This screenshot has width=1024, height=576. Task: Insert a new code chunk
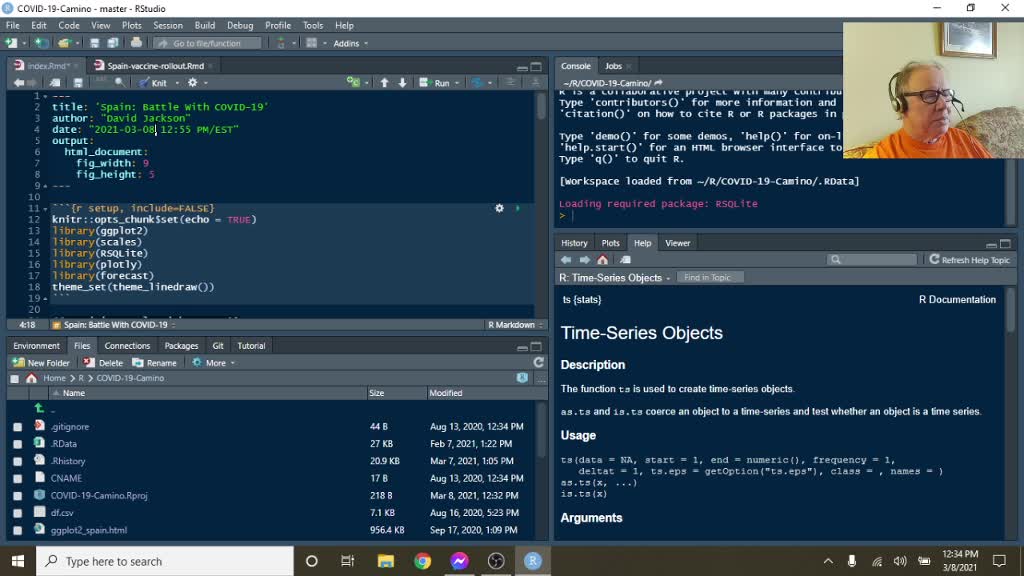pos(353,82)
